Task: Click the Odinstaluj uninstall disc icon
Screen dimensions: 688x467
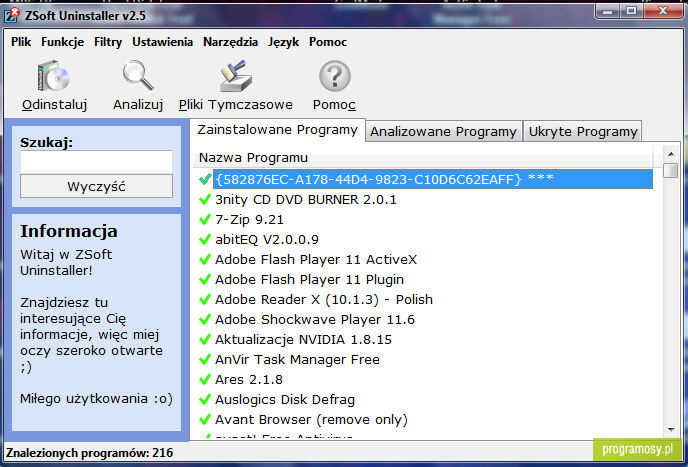Action: click(x=54, y=76)
